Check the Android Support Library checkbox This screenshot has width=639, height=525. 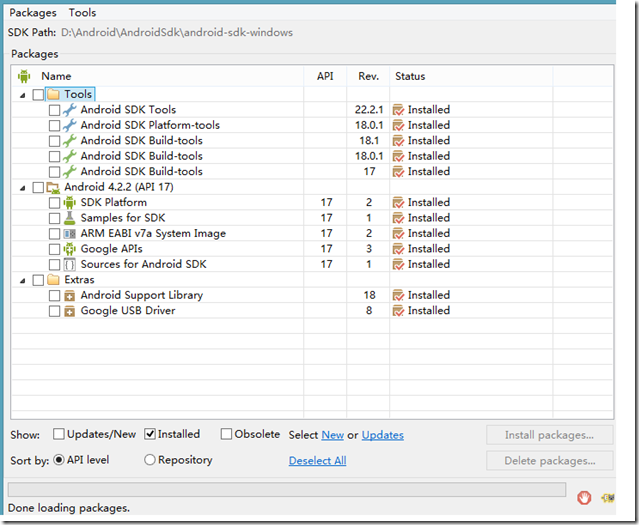[x=54, y=296]
